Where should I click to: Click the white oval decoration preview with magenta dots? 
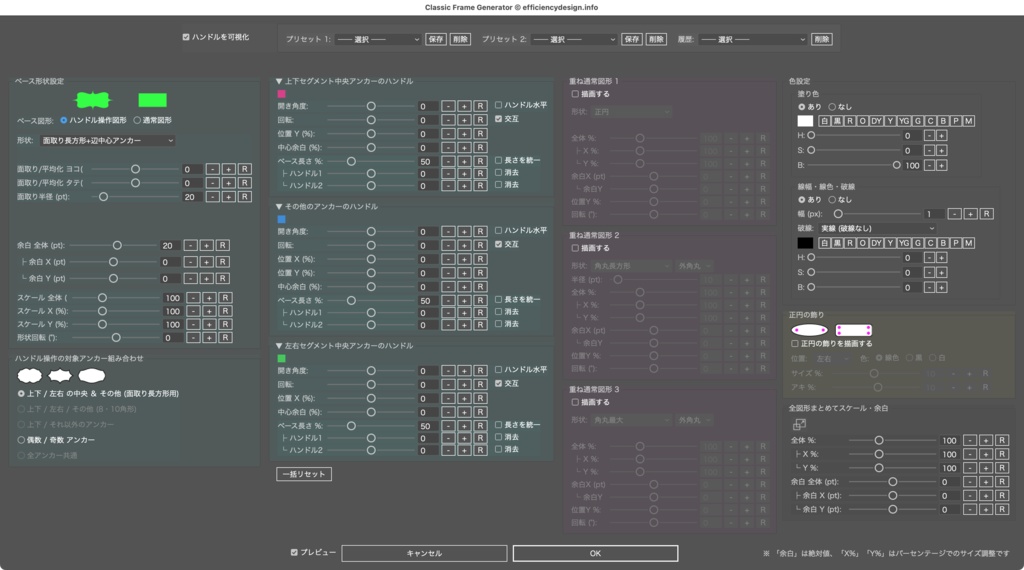pos(809,330)
